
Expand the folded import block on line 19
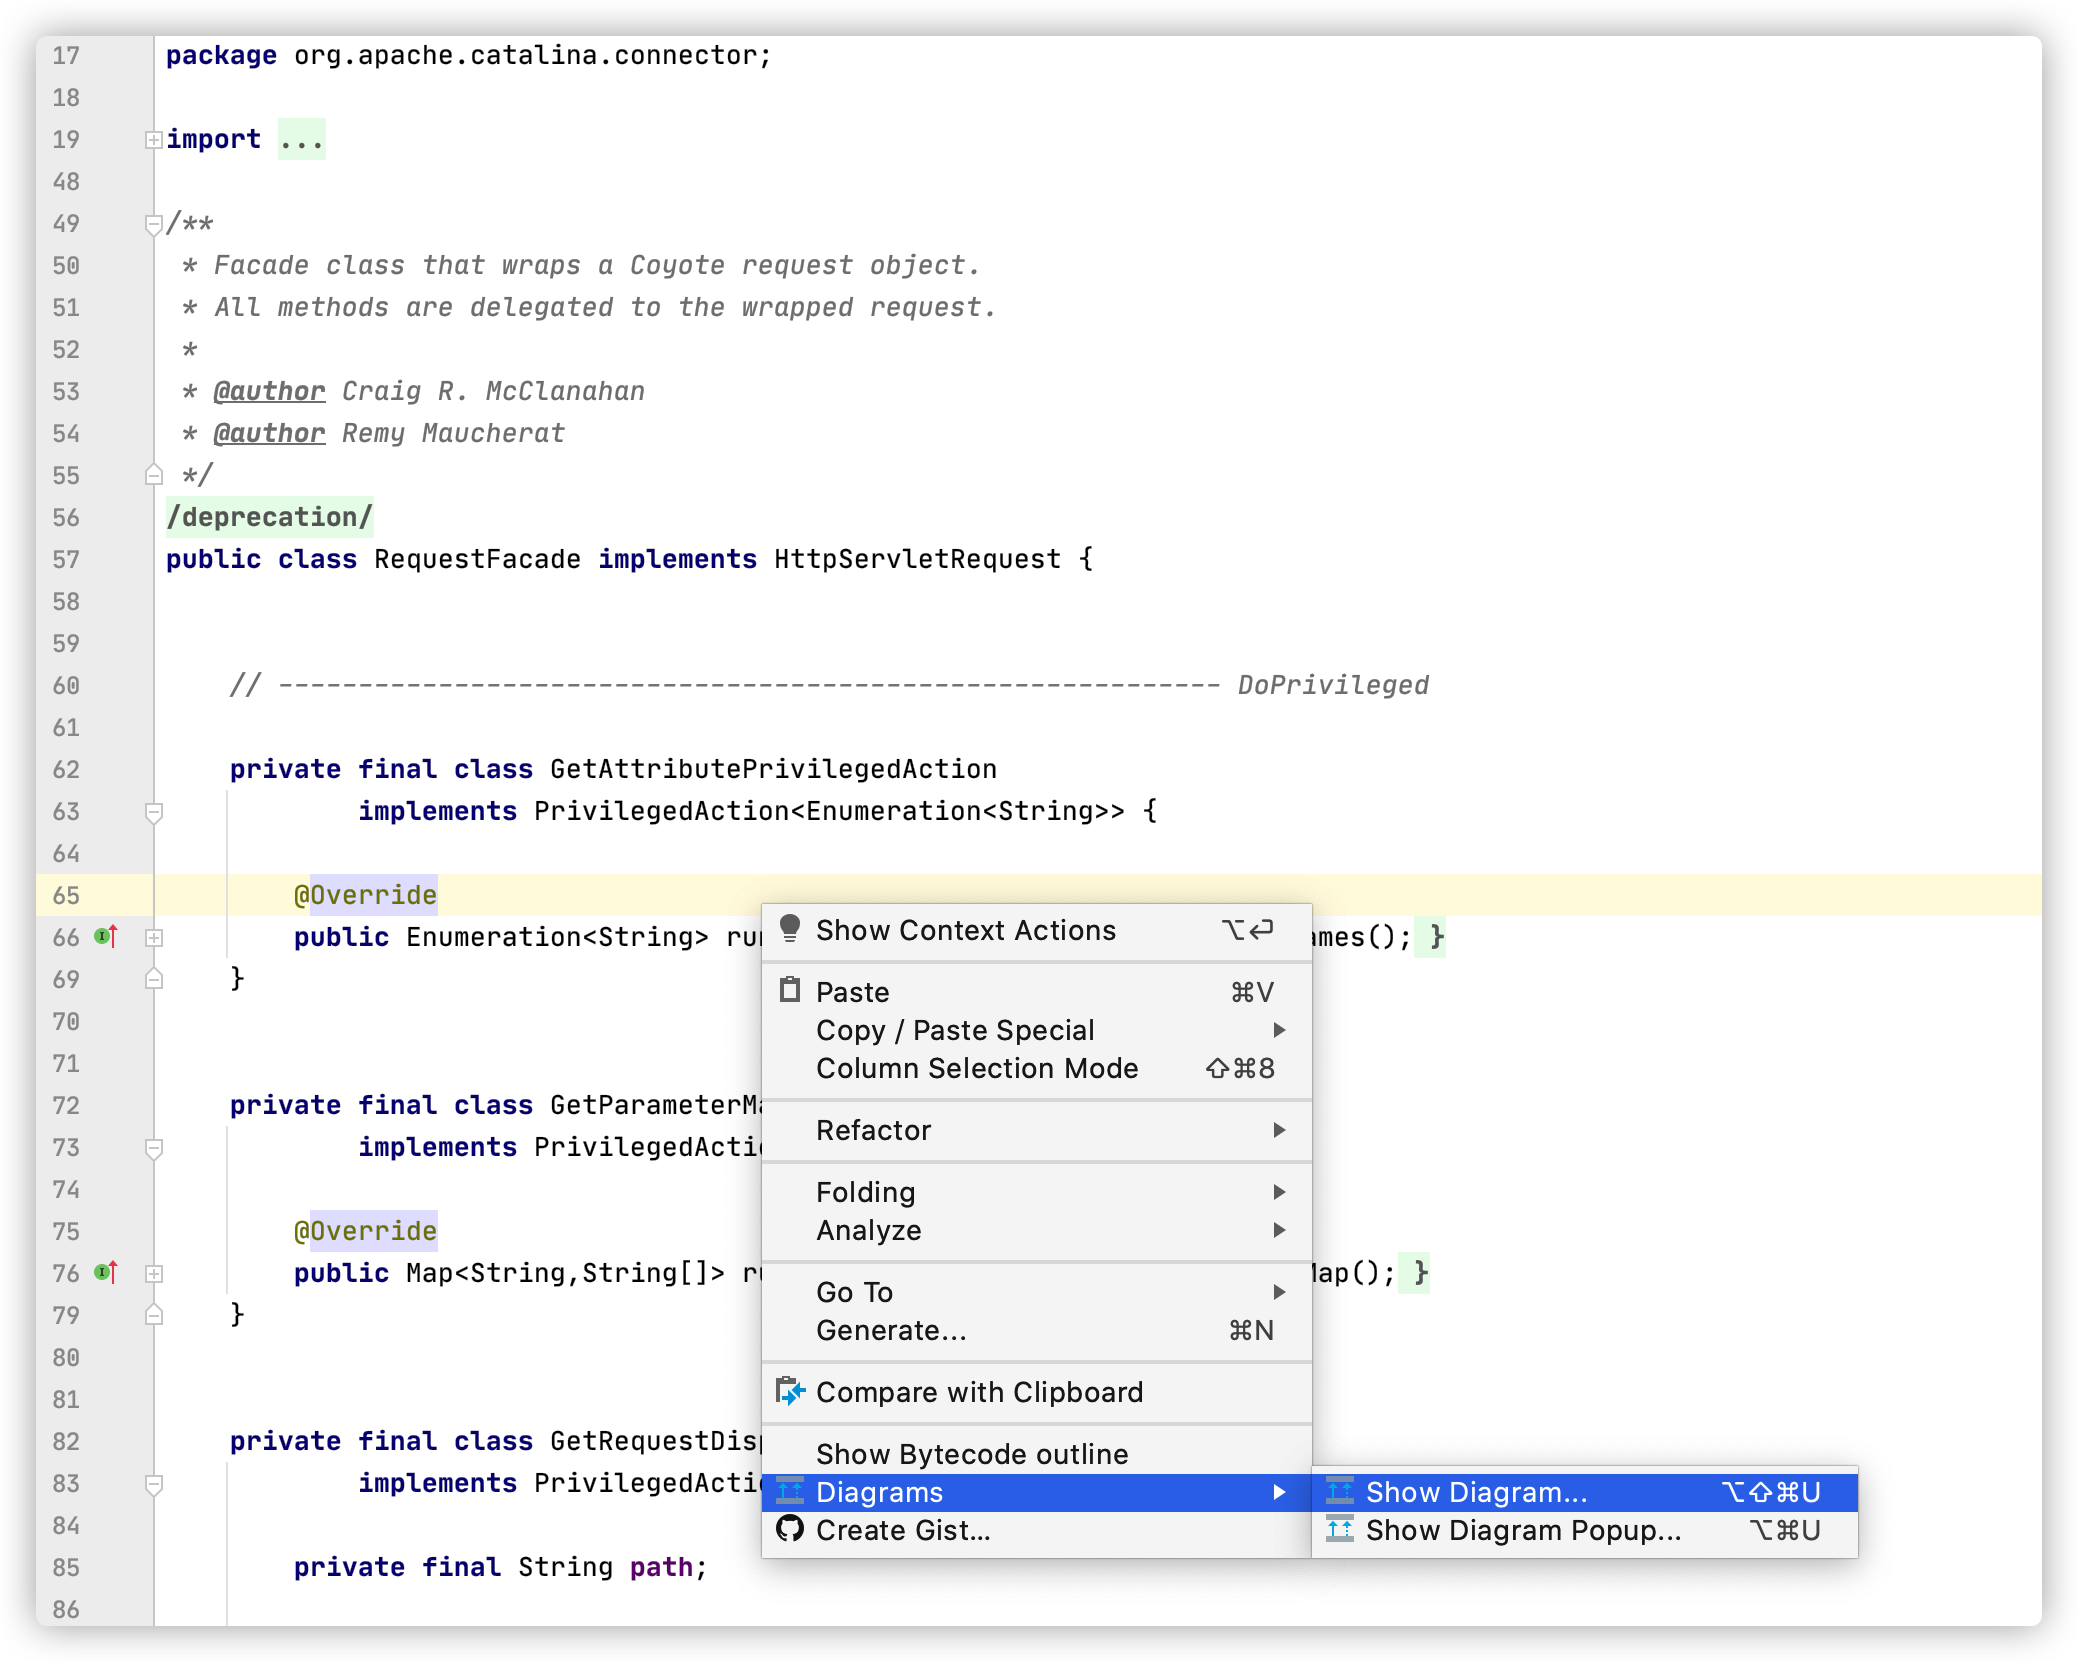point(153,140)
